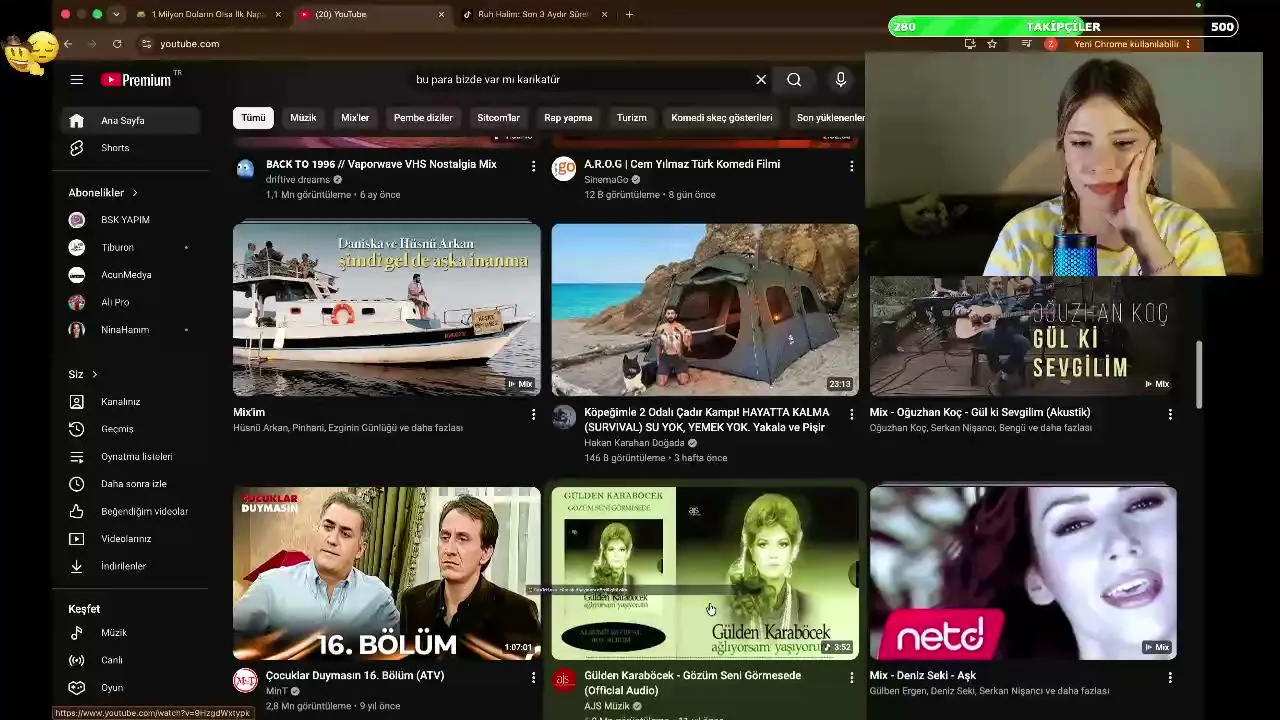Play the tent camping video thumbnail
1280x720 pixels.
tap(705, 310)
